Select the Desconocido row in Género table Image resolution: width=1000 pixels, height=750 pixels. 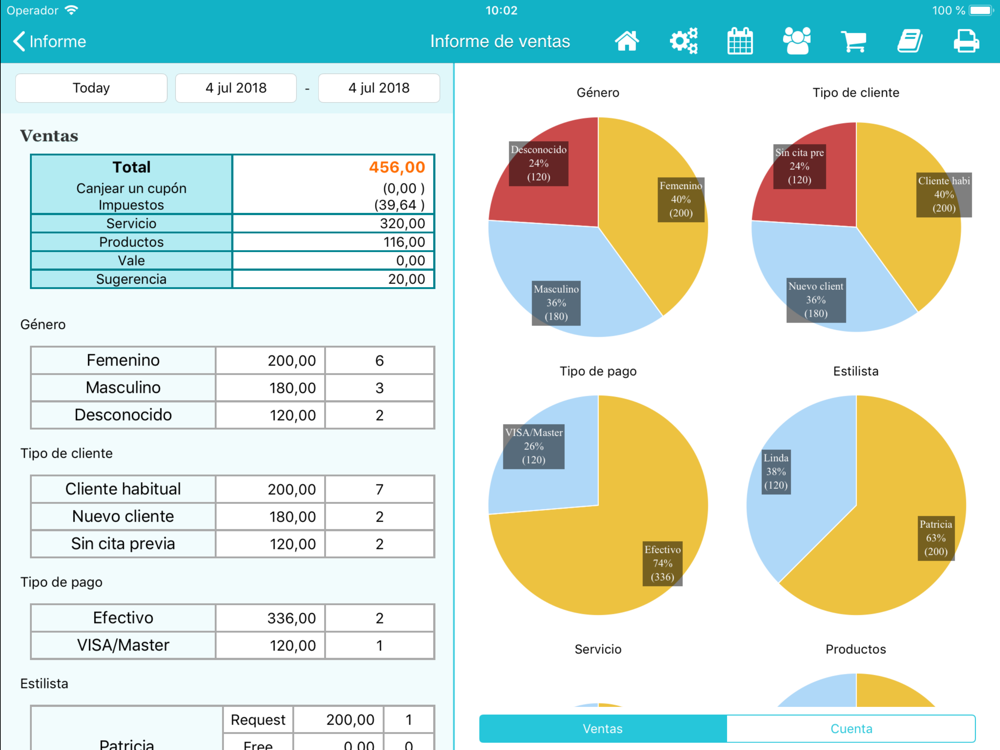point(233,415)
